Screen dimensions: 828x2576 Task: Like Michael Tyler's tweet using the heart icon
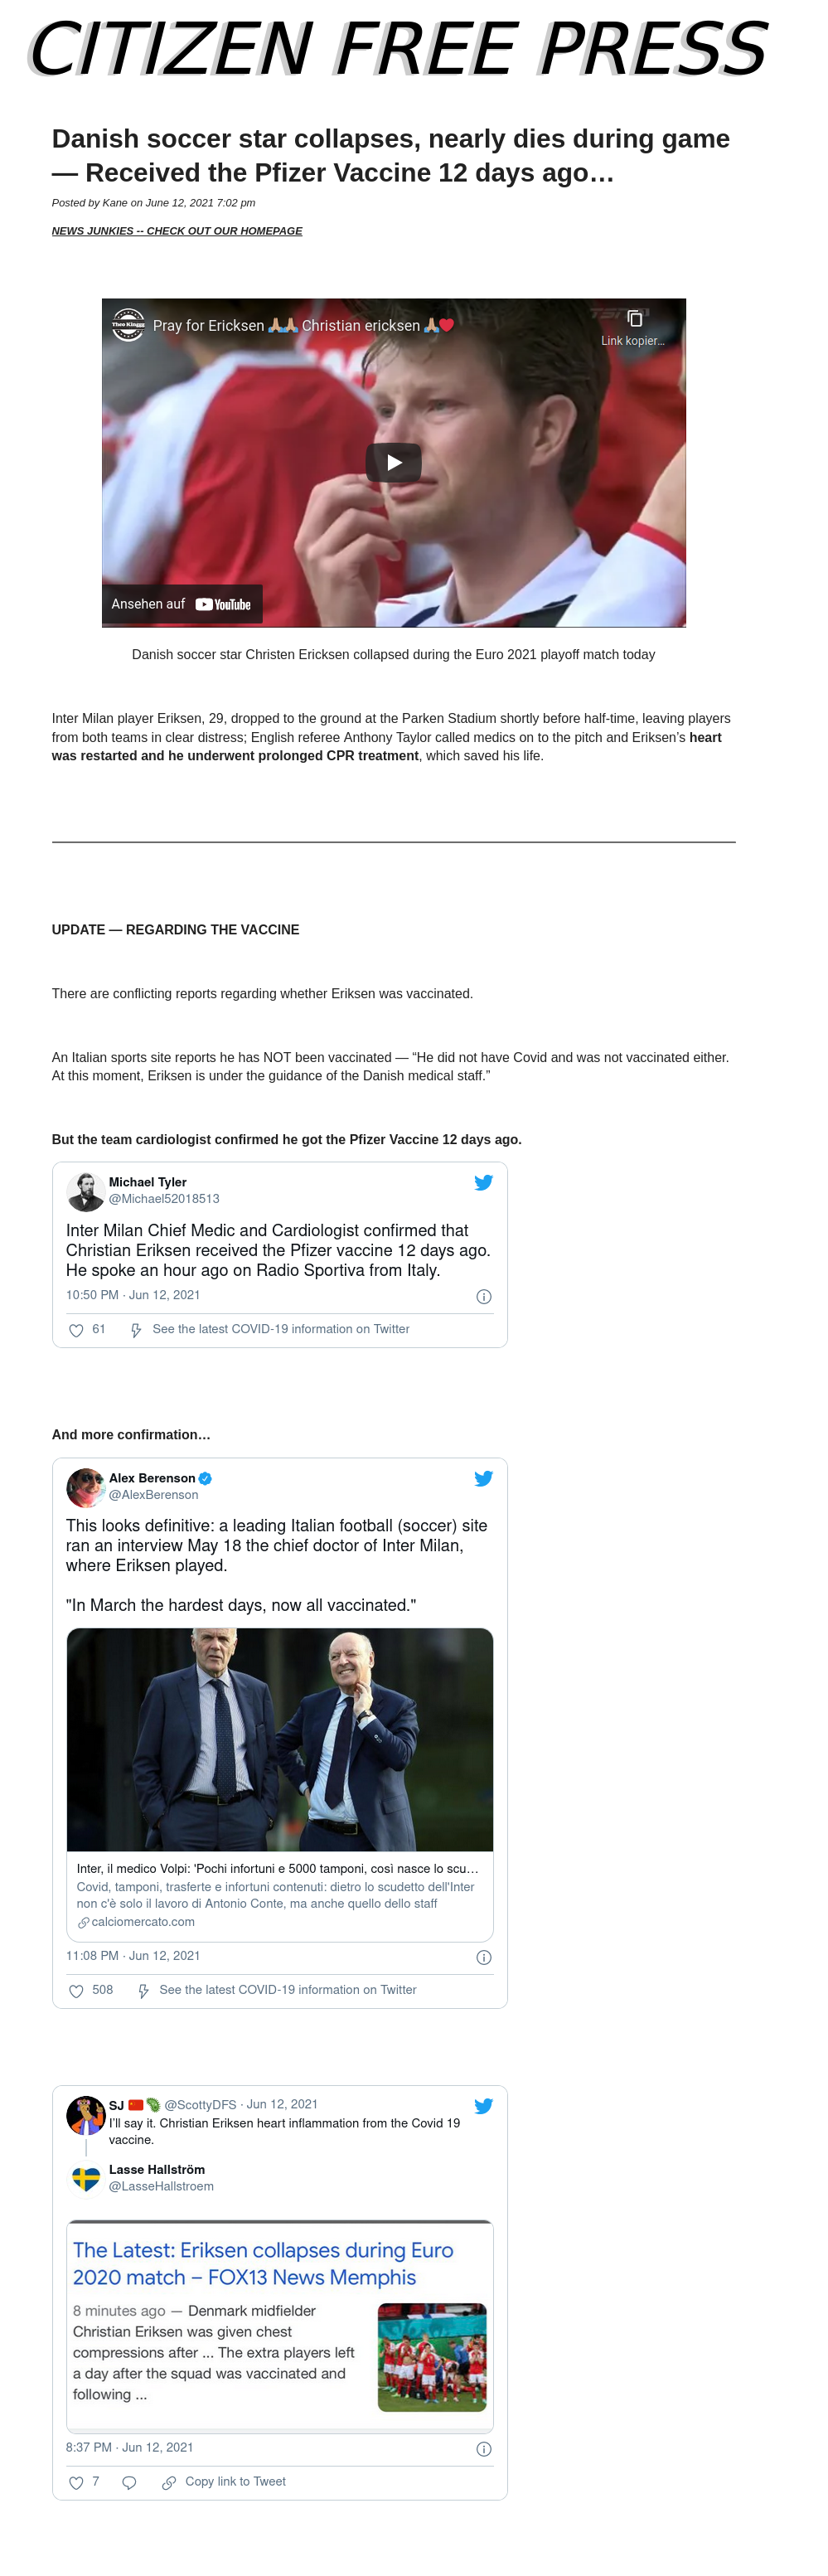coord(76,1330)
